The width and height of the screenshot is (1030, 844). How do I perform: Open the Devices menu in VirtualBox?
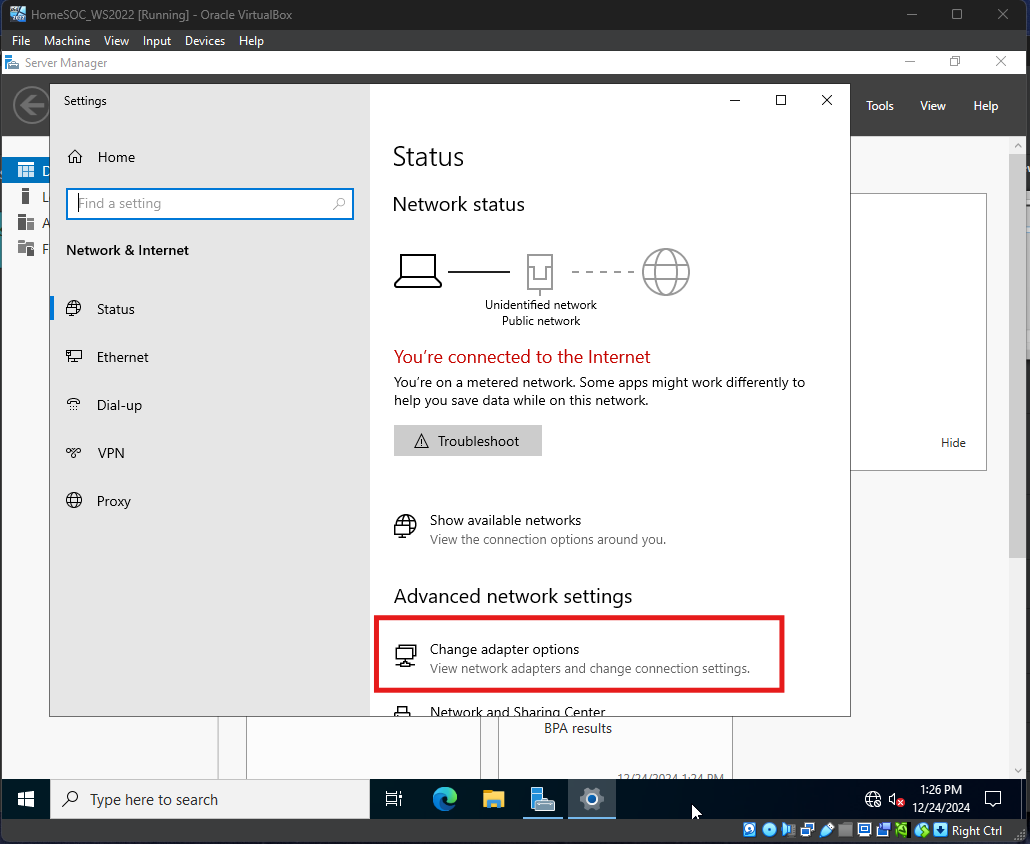click(x=205, y=41)
